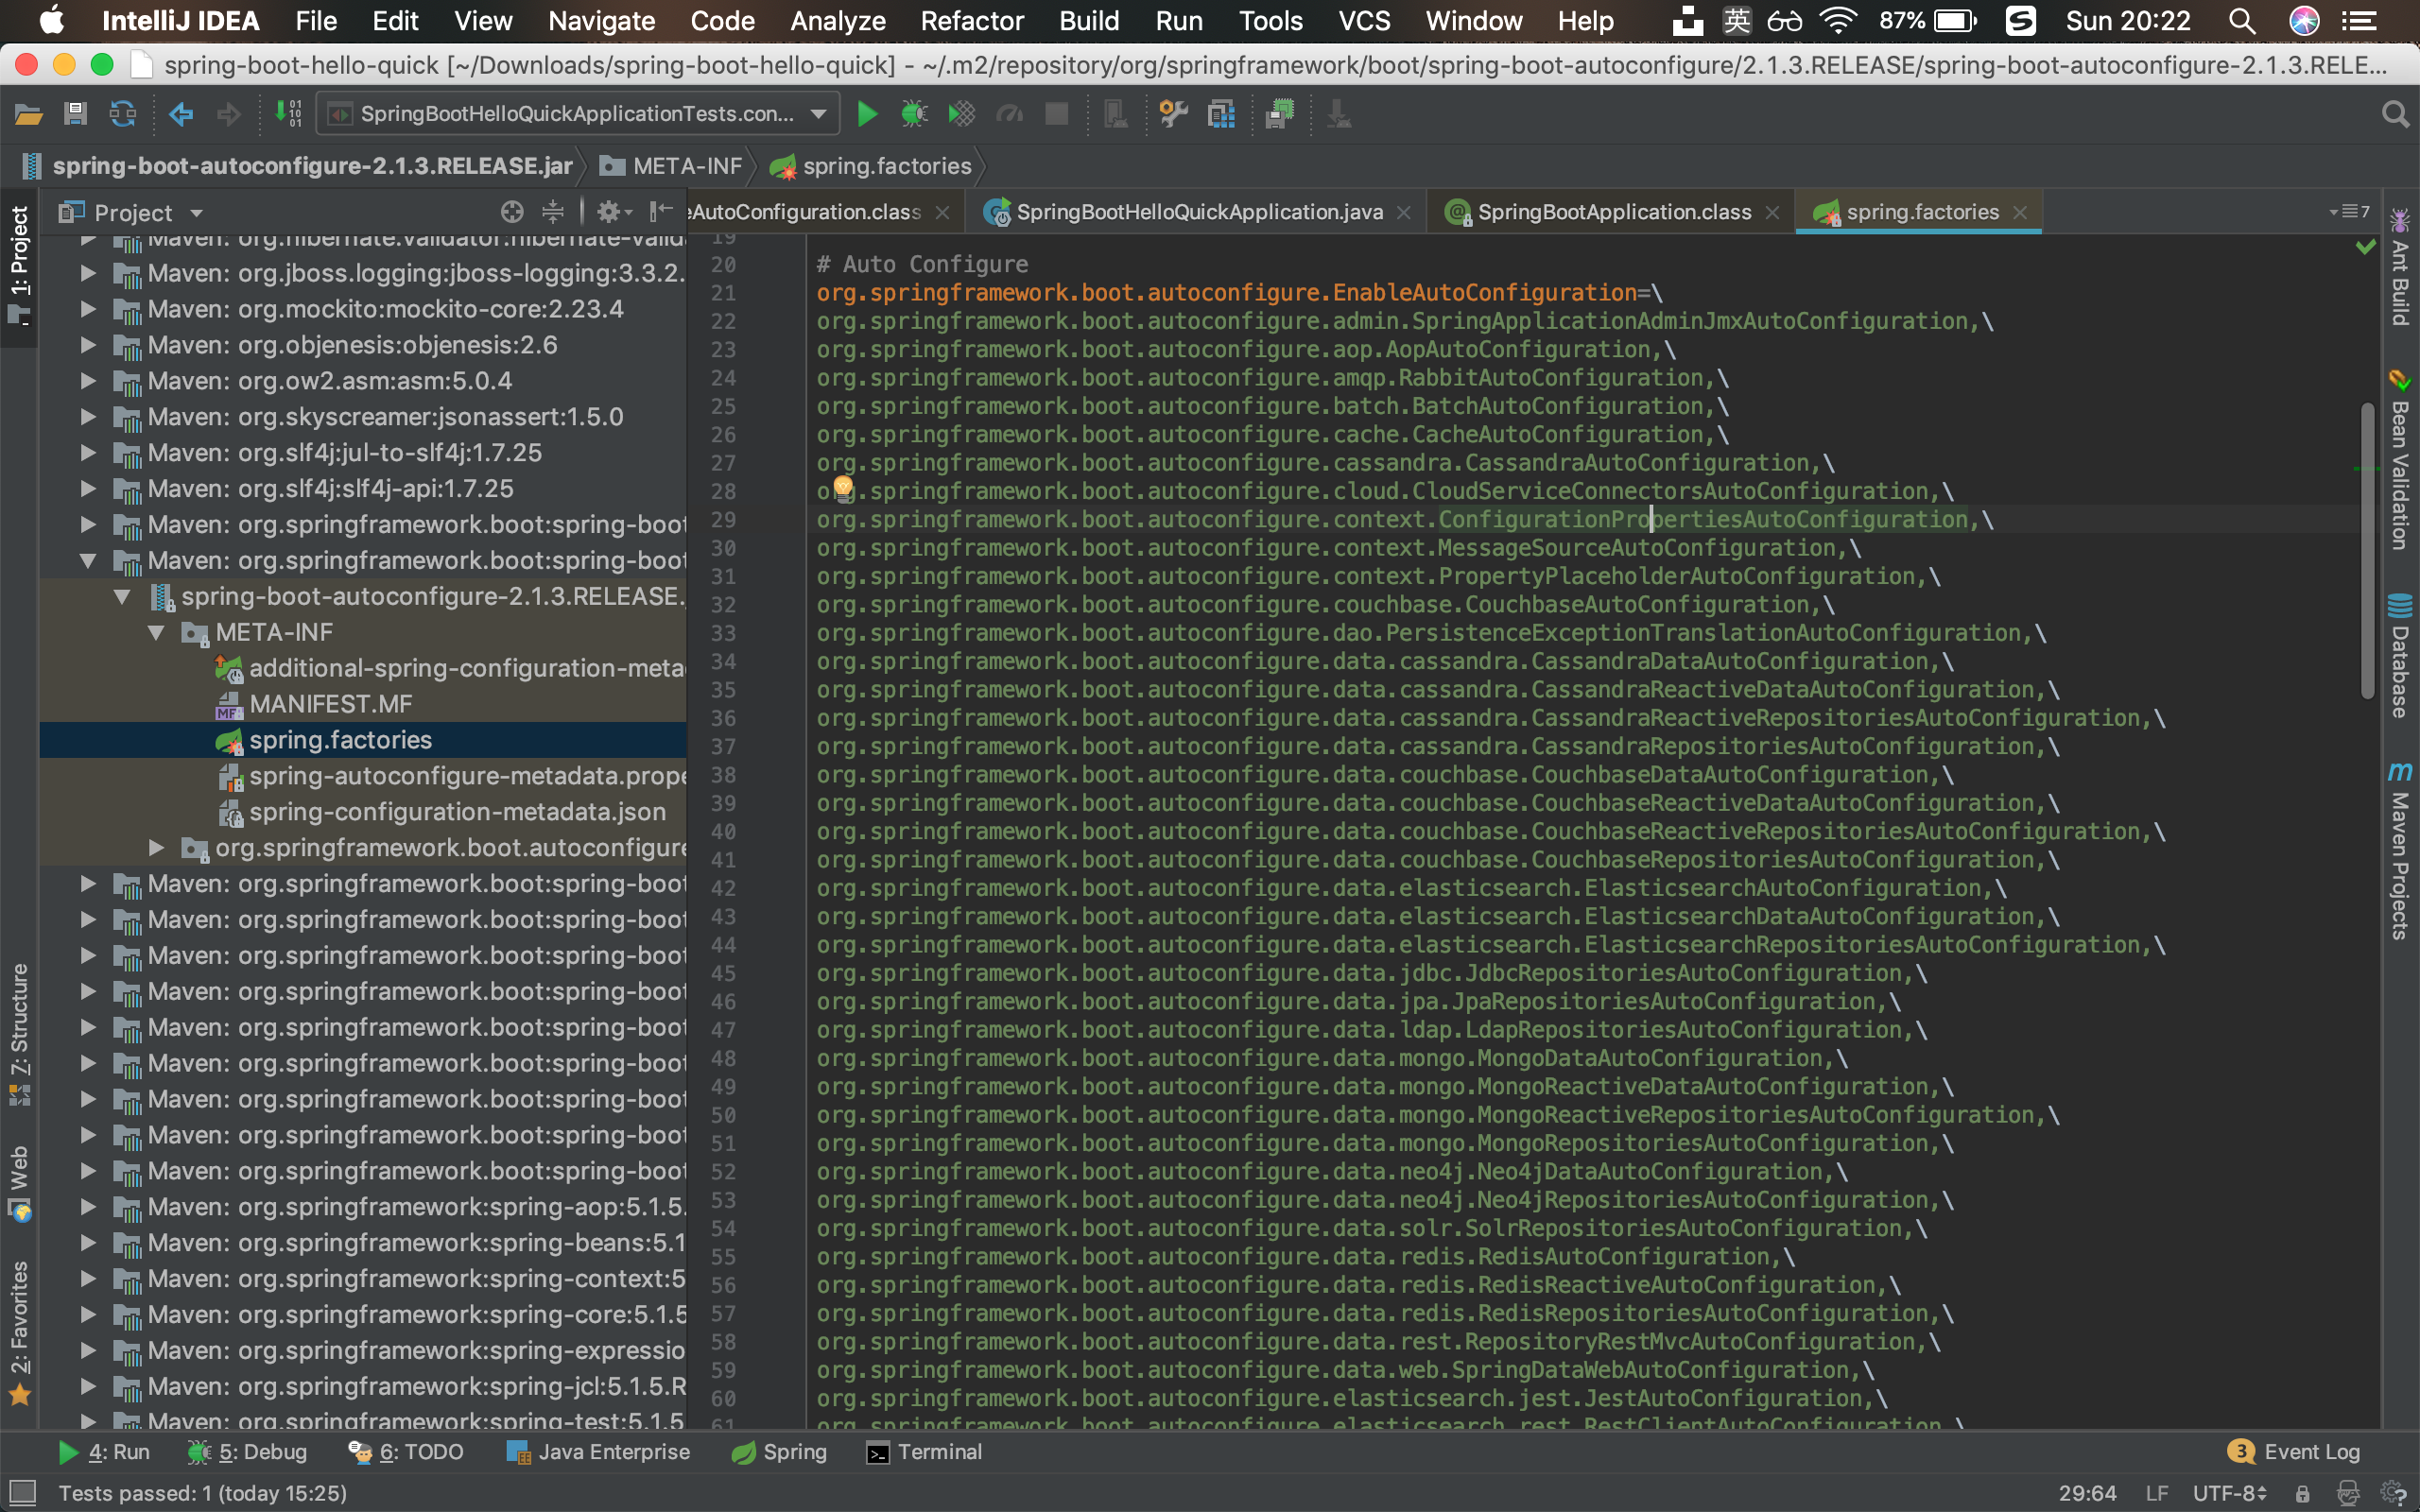The width and height of the screenshot is (2420, 1512).
Task: Click the SDK manager chip icon
Action: (x=1279, y=114)
